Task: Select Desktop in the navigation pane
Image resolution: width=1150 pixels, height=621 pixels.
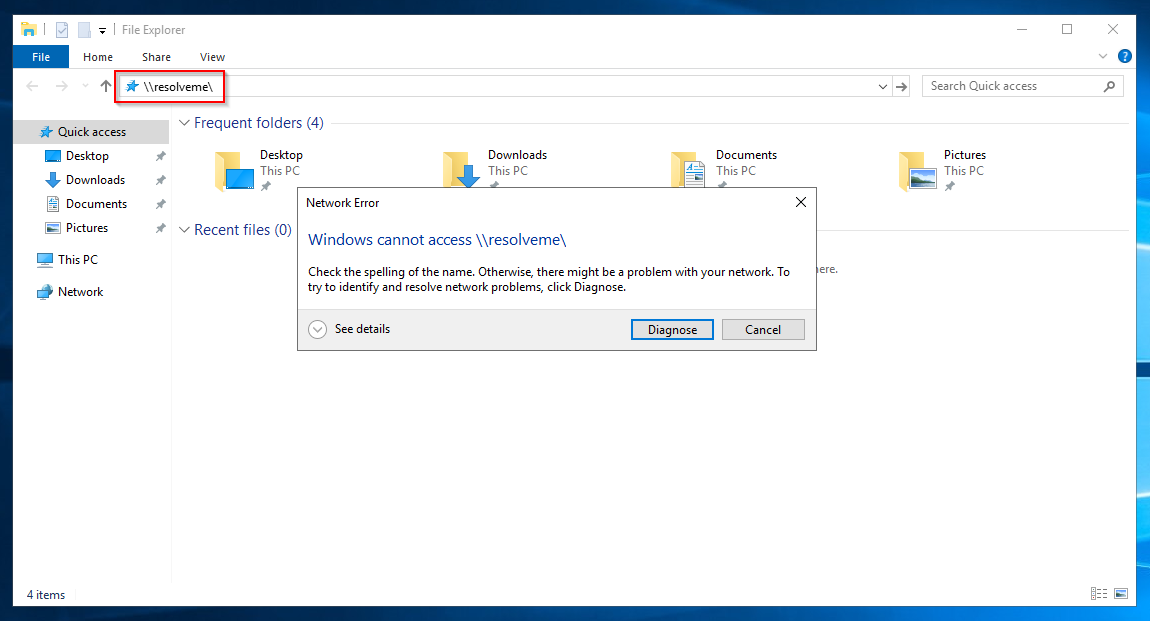Action: click(87, 155)
